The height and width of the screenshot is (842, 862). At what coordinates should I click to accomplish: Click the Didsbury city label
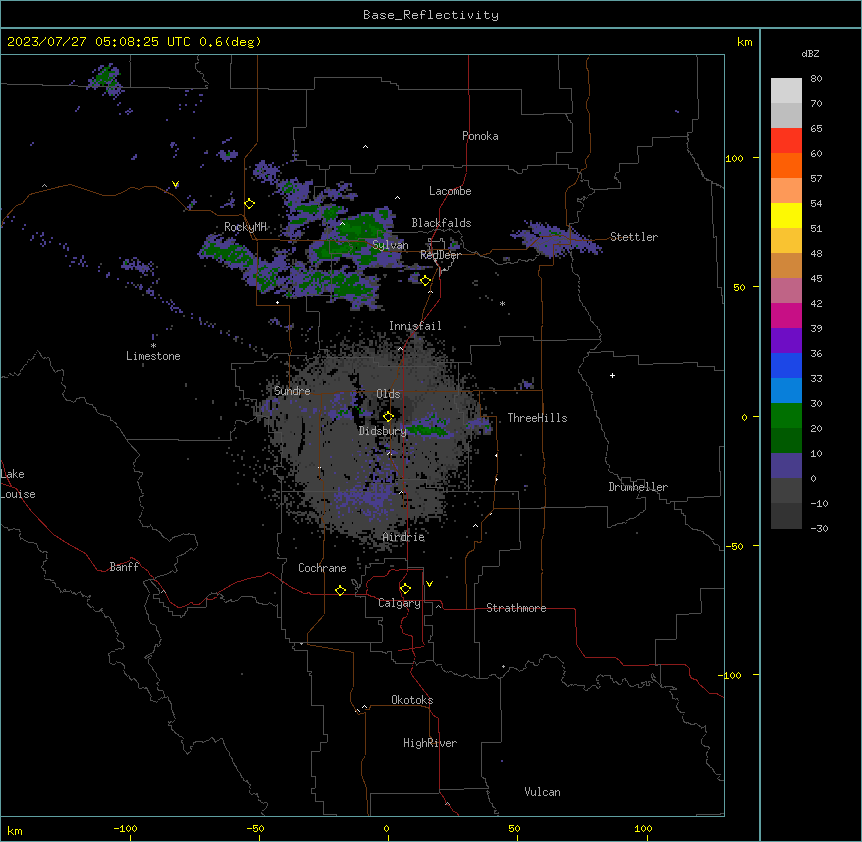click(x=383, y=431)
